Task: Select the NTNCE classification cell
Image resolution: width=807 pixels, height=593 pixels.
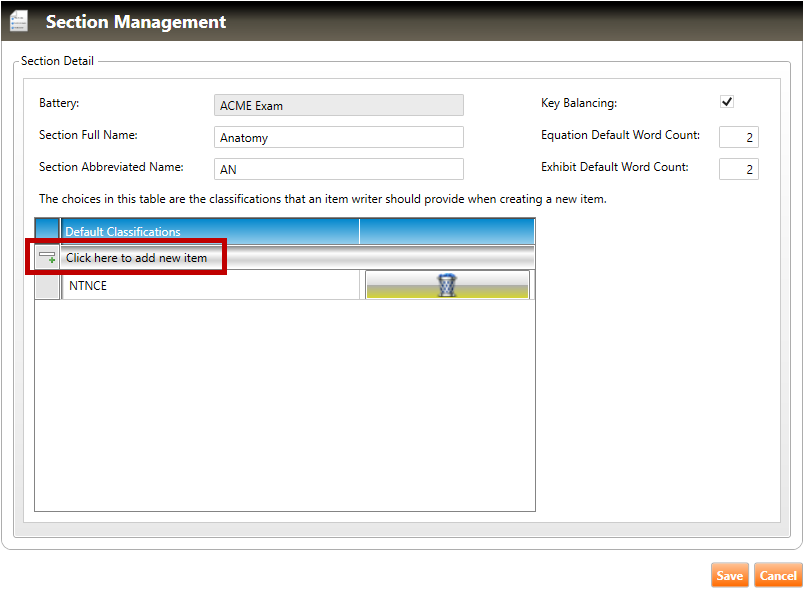Action: 210,286
